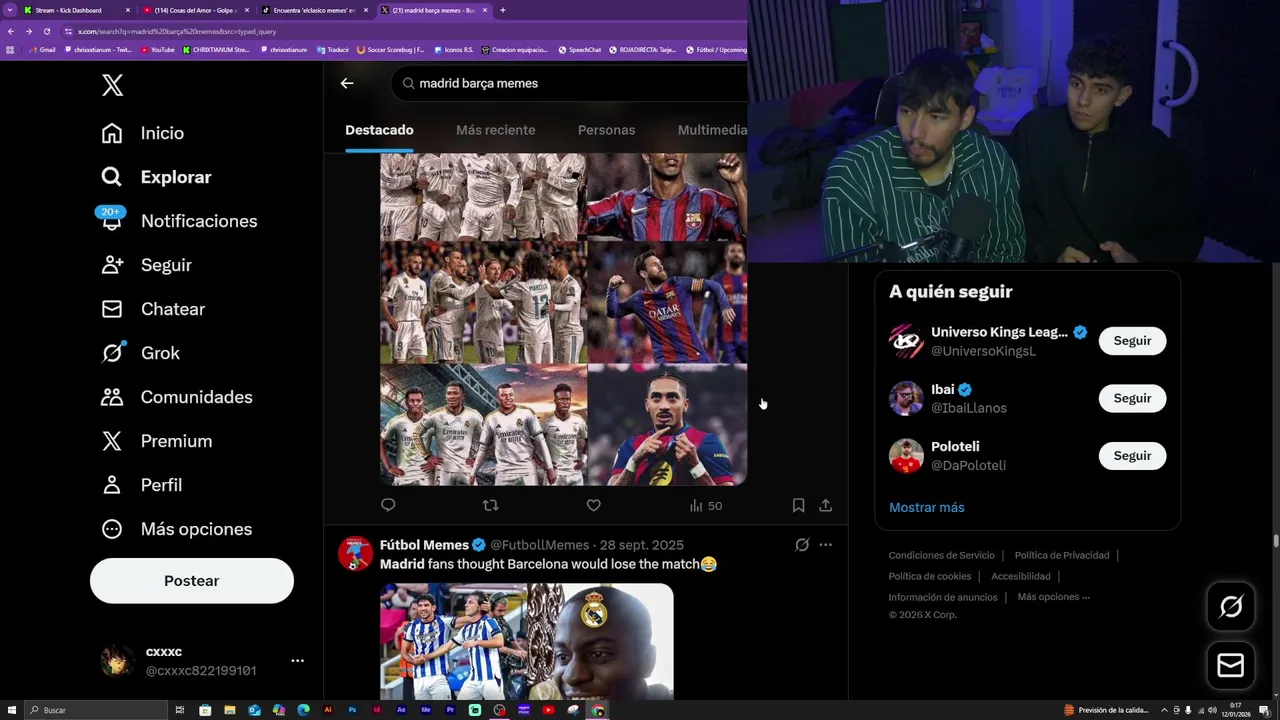Like the image collage post
This screenshot has width=1280, height=720.
pyautogui.click(x=593, y=505)
